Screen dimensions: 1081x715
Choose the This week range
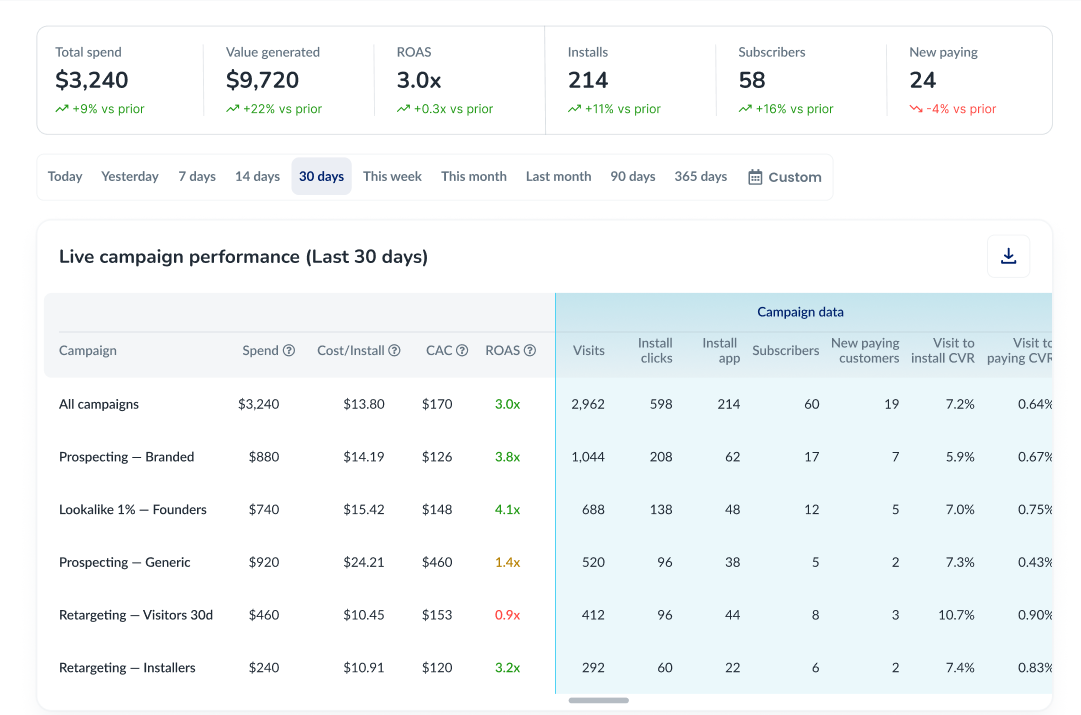[x=392, y=177]
